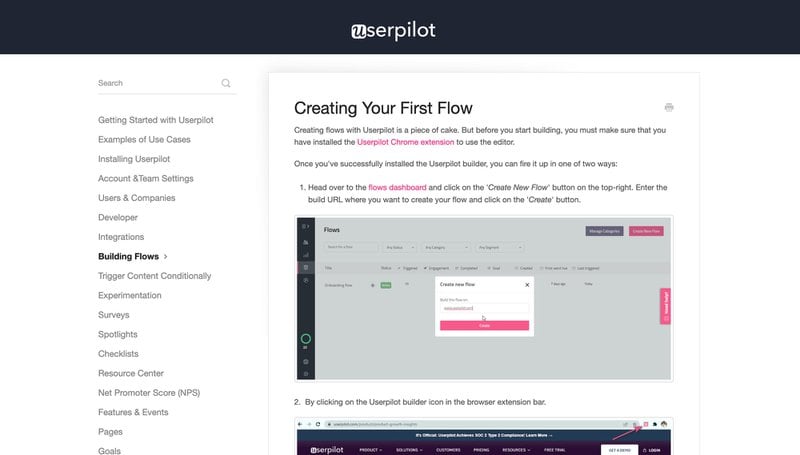Expand chevron next to Building Flows
The width and height of the screenshot is (800, 455).
pyautogui.click(x=165, y=257)
